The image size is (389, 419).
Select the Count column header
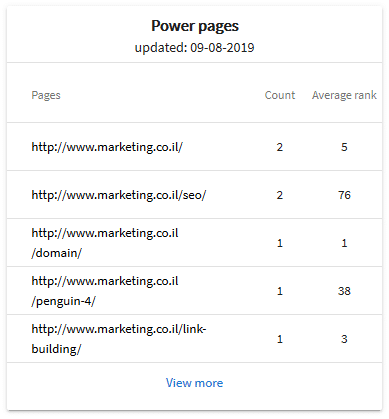[280, 95]
